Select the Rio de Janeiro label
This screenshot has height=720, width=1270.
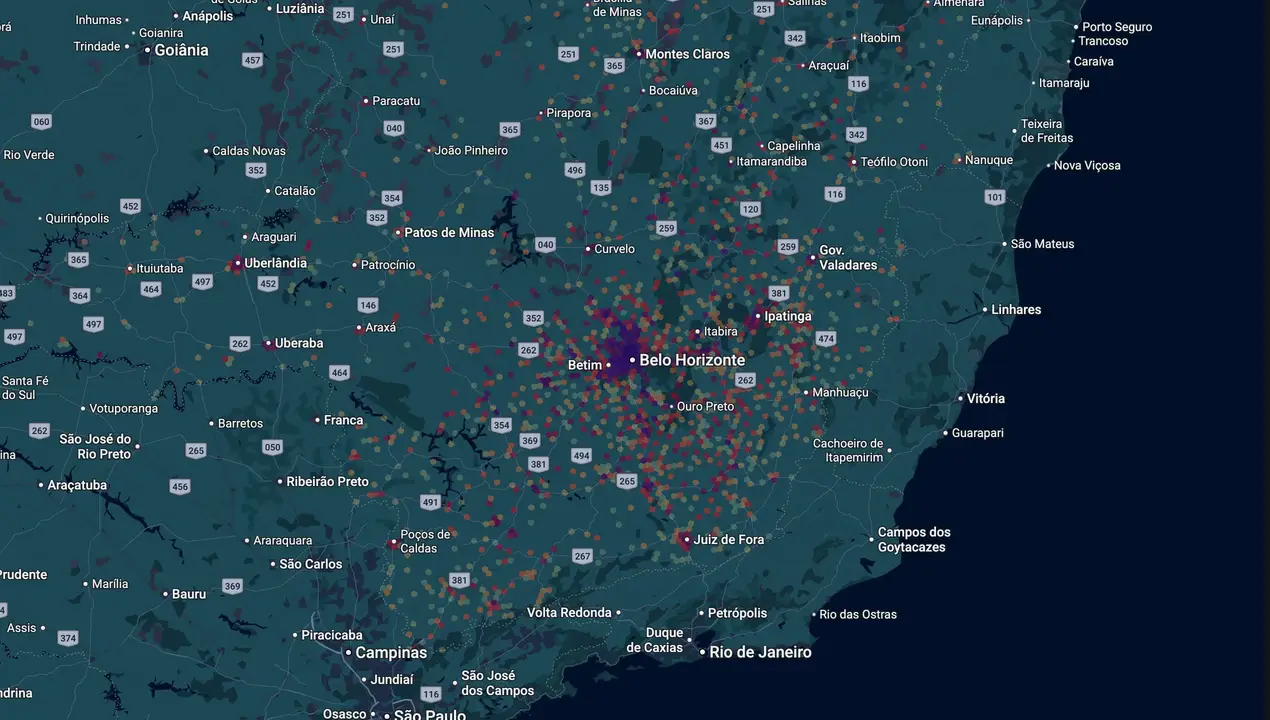coord(761,652)
